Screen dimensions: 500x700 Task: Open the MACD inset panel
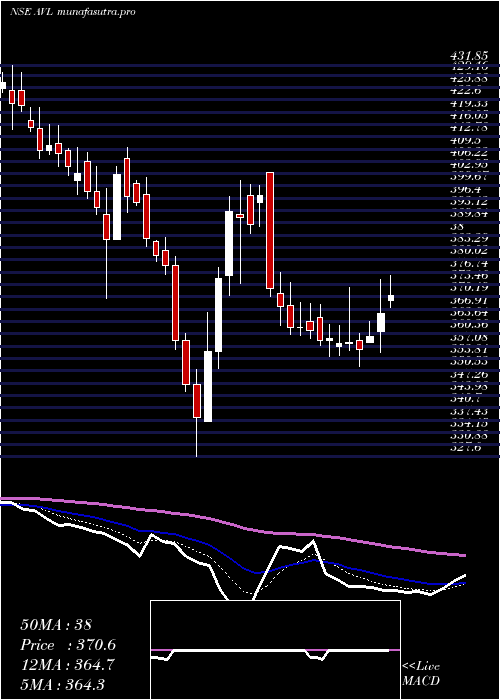(275, 650)
